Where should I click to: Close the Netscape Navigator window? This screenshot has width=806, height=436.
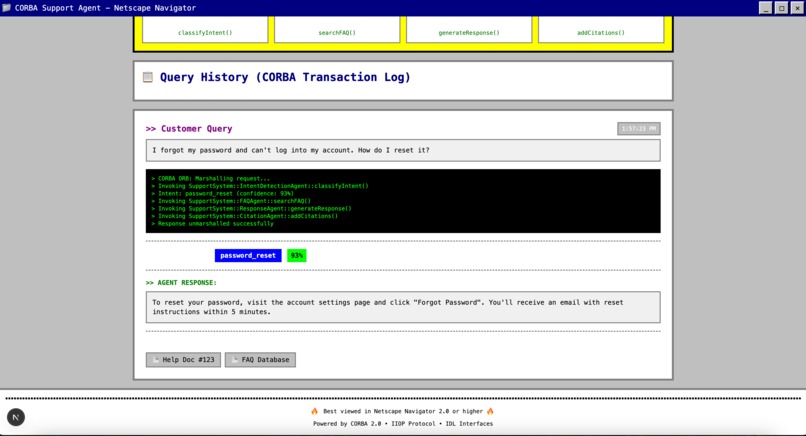pos(797,8)
